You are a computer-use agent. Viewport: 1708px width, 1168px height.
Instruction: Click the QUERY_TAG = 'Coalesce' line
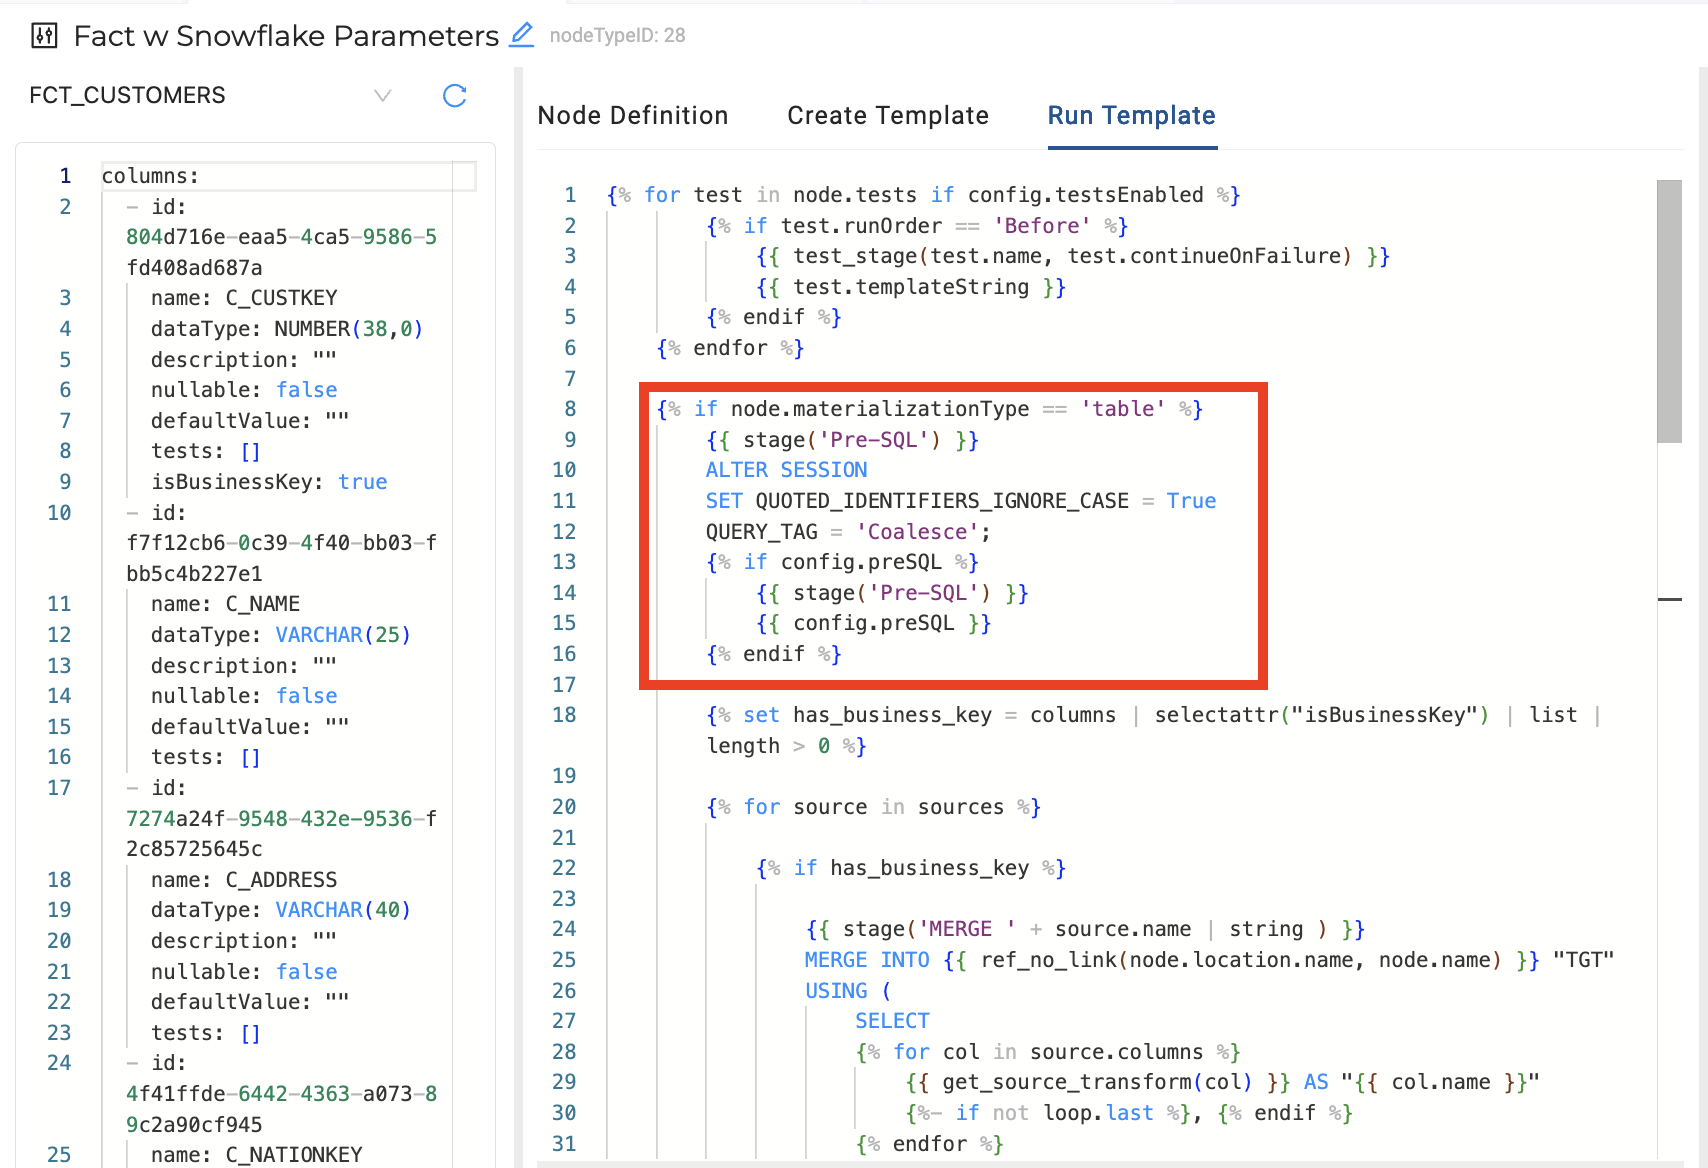848,532
